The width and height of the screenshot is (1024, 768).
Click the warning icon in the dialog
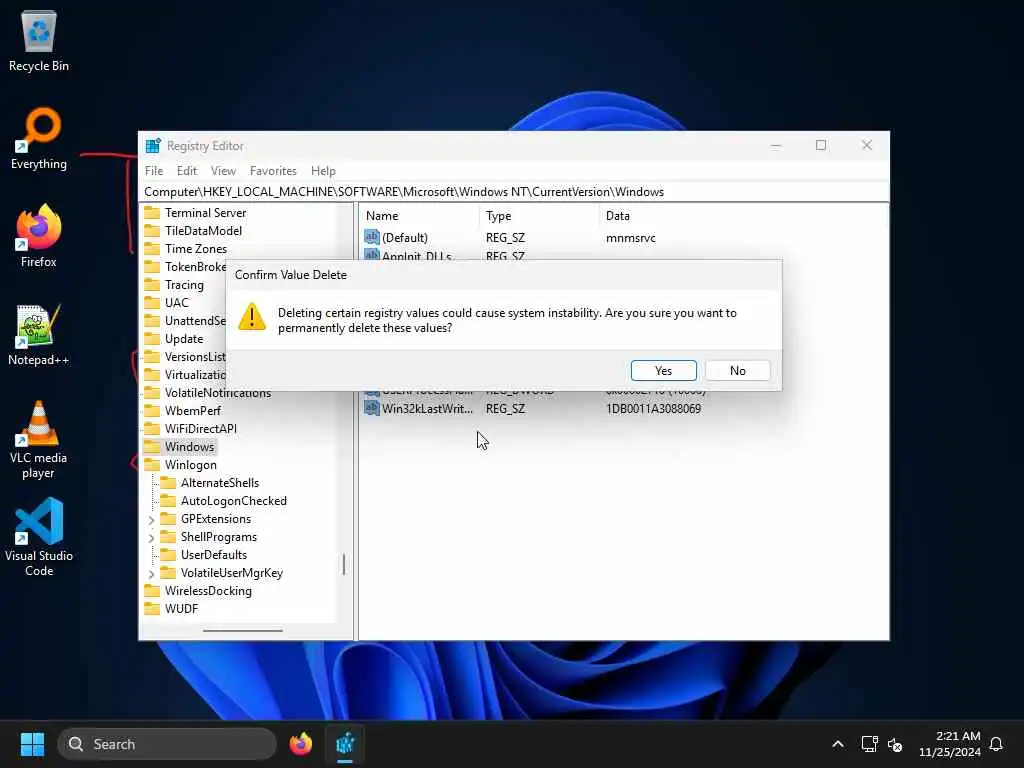252,317
